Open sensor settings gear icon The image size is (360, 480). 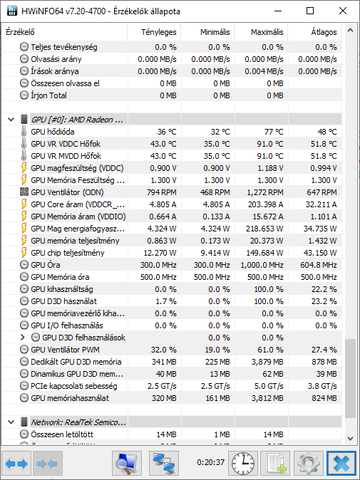point(308,463)
